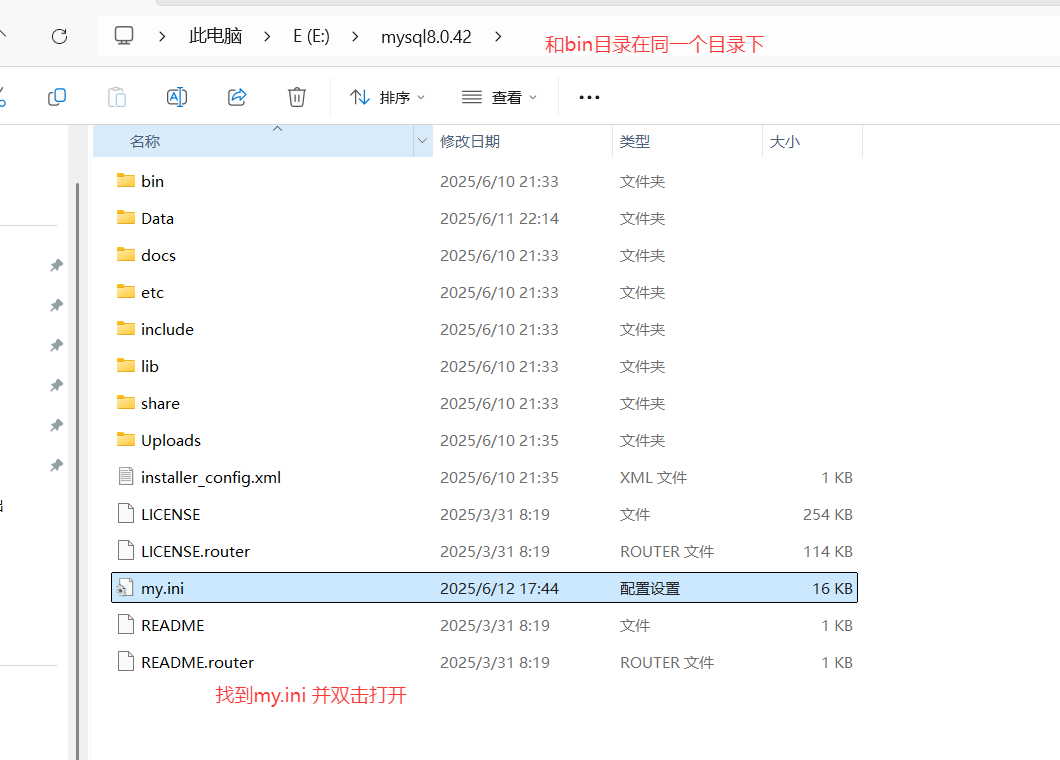Click the 配置设置 type cell
The width and height of the screenshot is (1060, 760).
point(650,588)
